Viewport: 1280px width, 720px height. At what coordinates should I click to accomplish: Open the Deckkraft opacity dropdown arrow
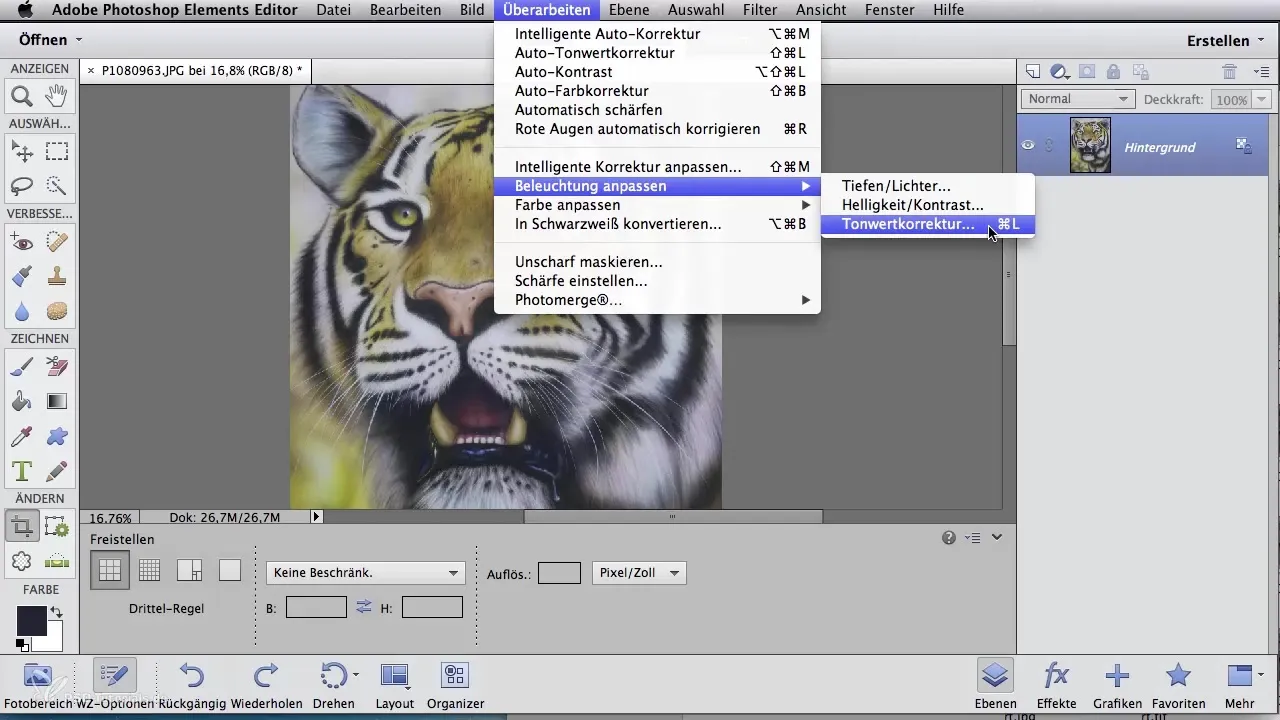pyautogui.click(x=1260, y=99)
